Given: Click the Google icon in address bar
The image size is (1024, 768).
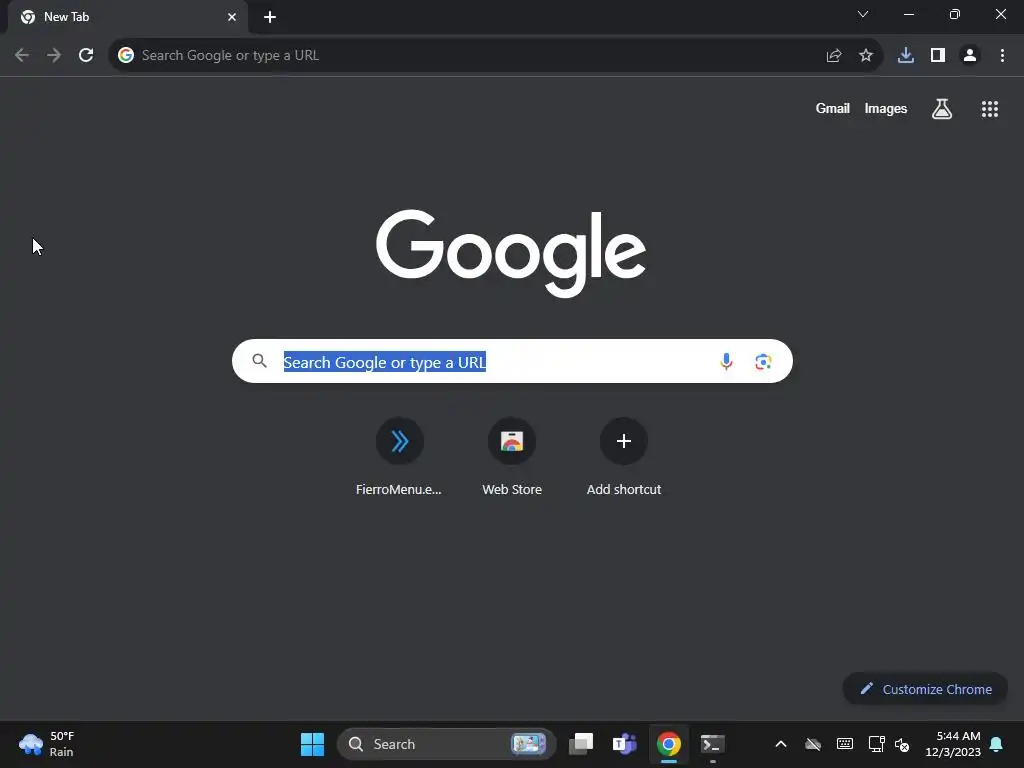Looking at the screenshot, I should tap(126, 56).
